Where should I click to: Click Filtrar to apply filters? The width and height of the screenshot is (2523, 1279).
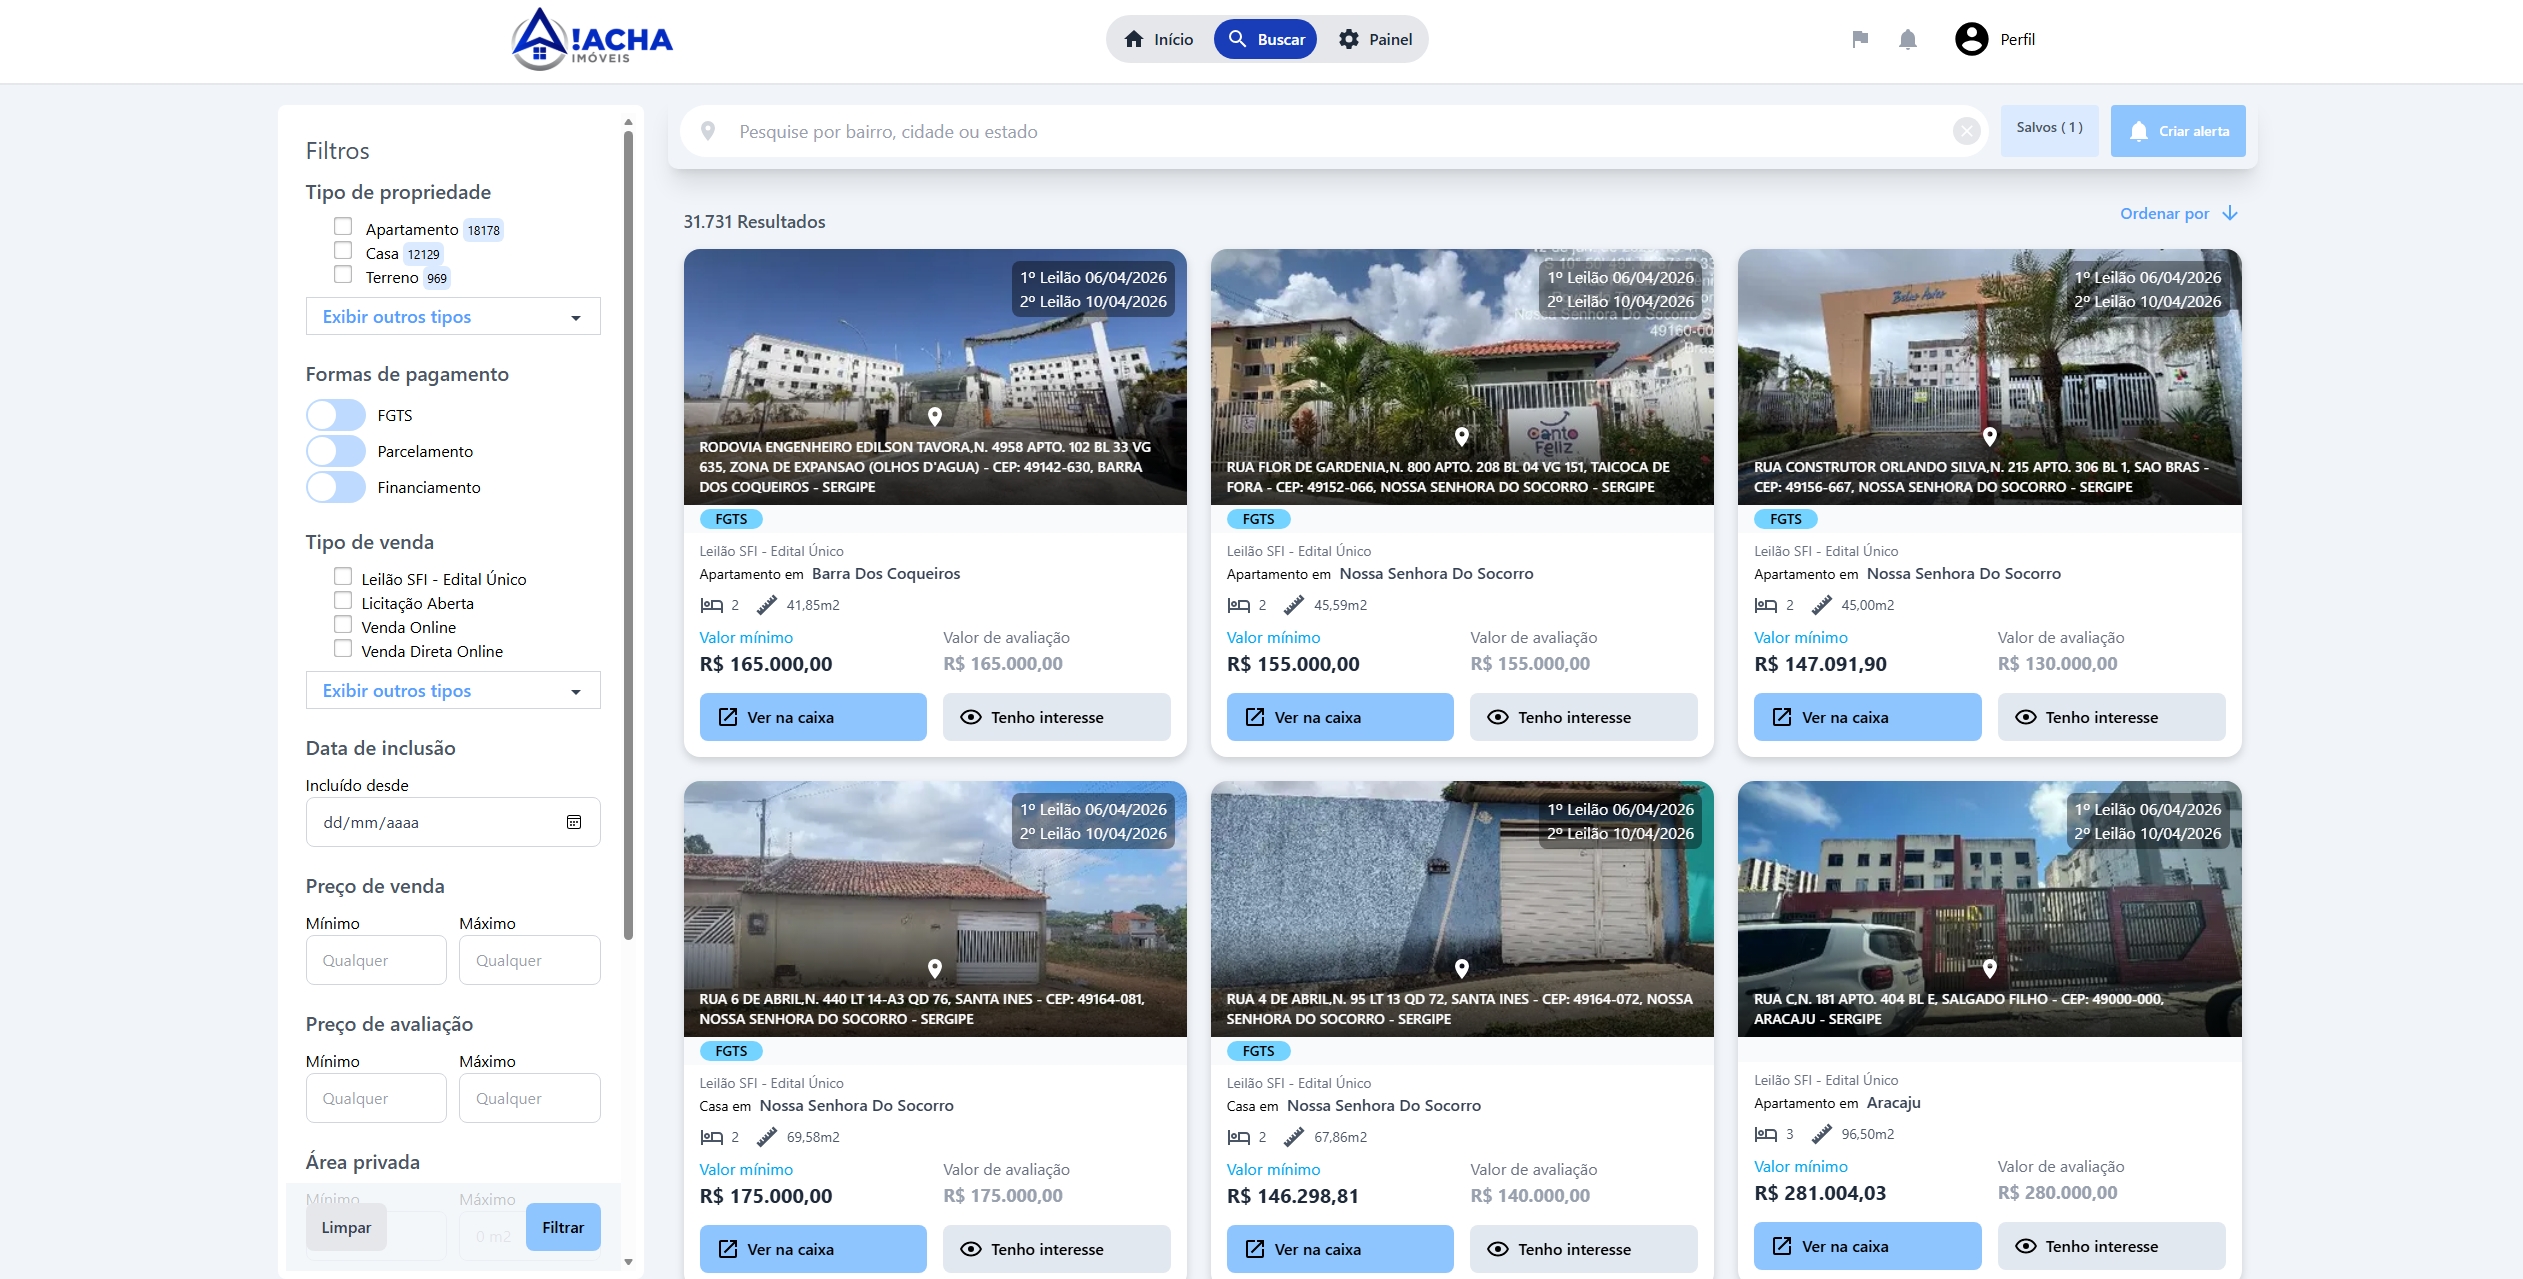[x=563, y=1227]
